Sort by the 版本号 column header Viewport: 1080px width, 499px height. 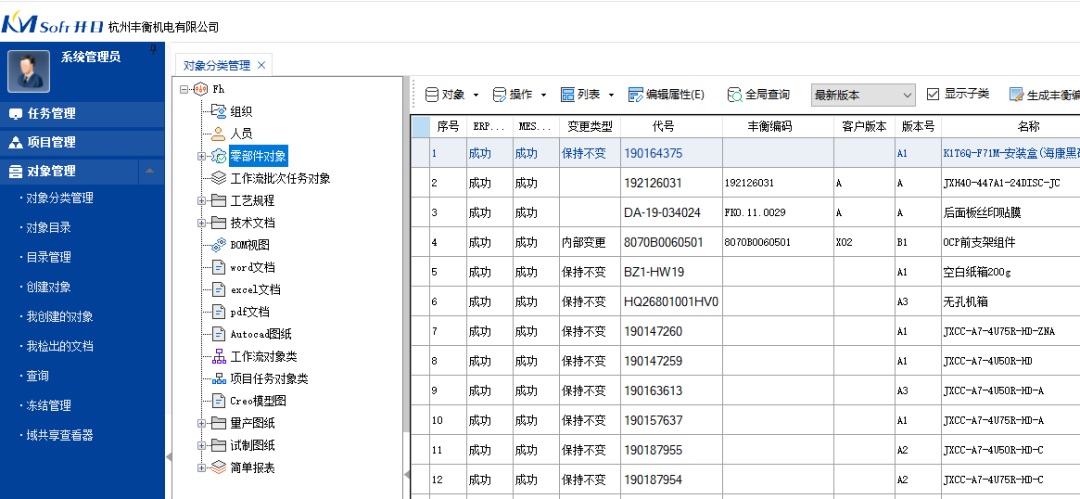(918, 126)
